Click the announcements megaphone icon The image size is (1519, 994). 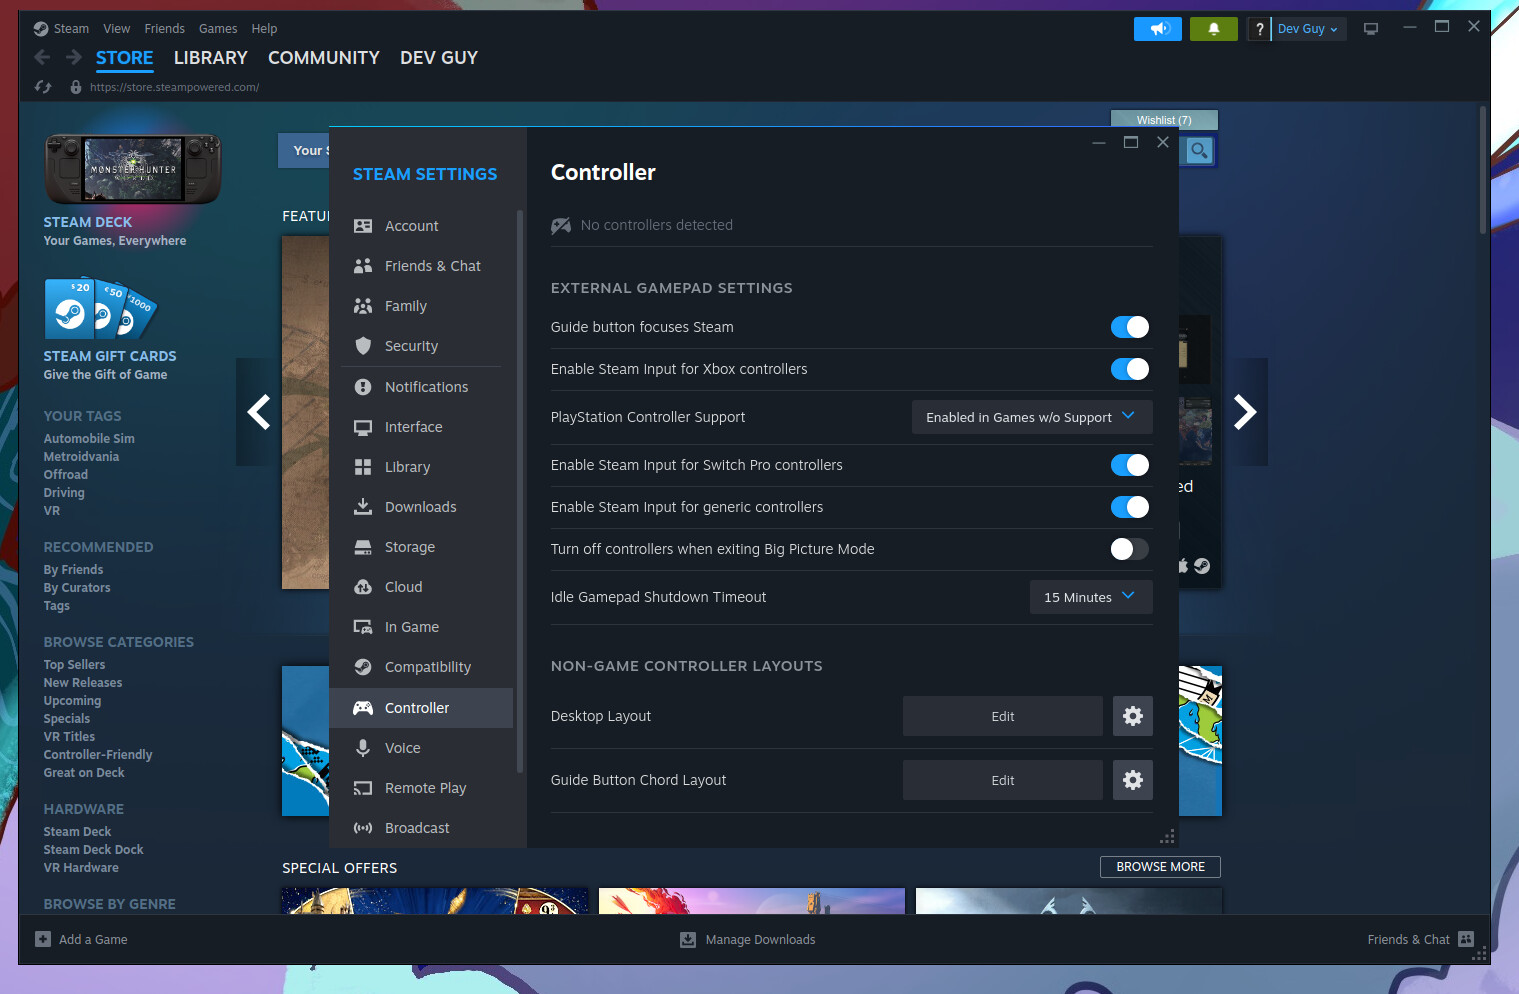[x=1158, y=29]
